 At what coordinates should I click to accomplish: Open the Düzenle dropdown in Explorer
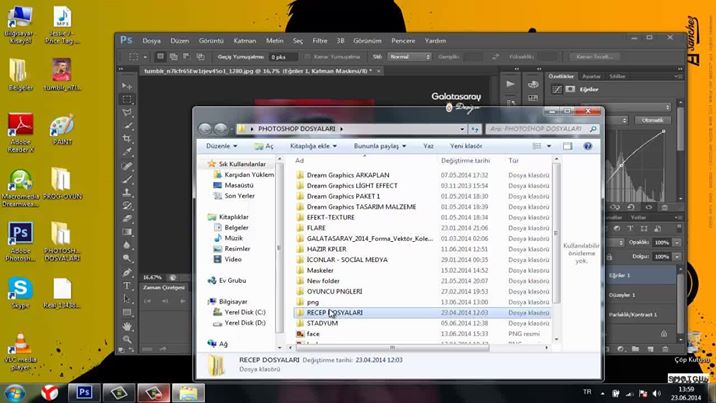[221, 146]
